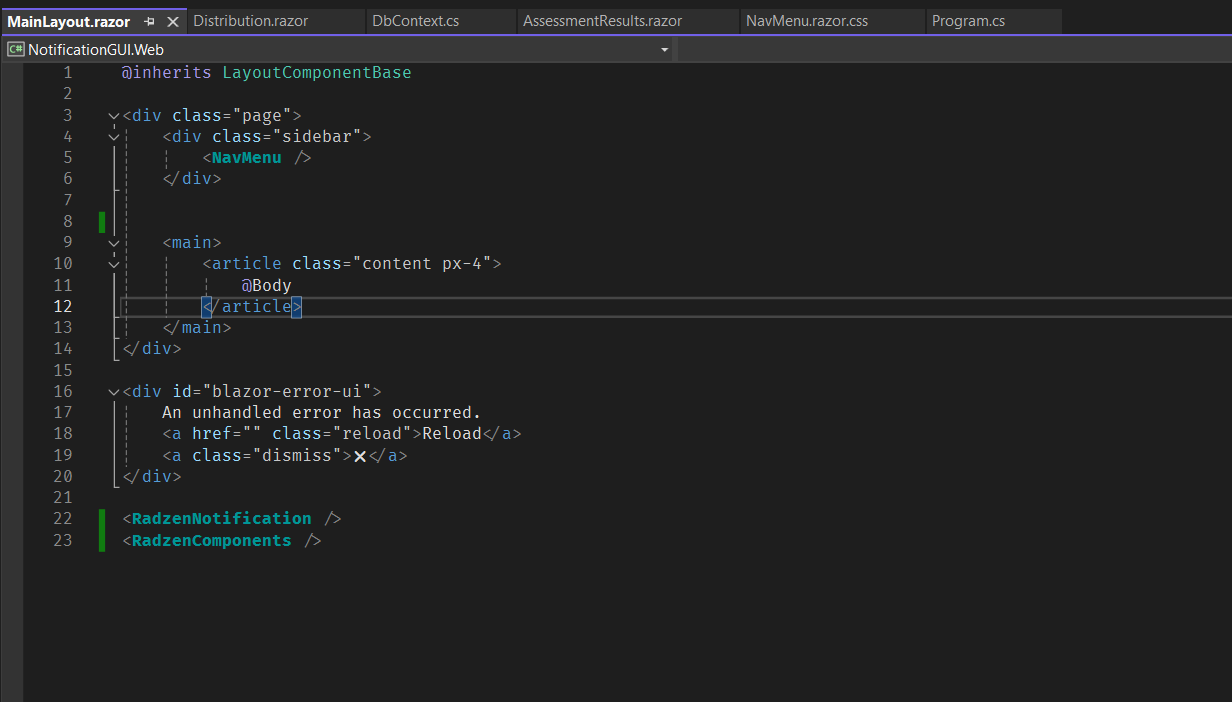Click the "blazor-error-ui" id value
This screenshot has width=1232, height=702.
286,392
